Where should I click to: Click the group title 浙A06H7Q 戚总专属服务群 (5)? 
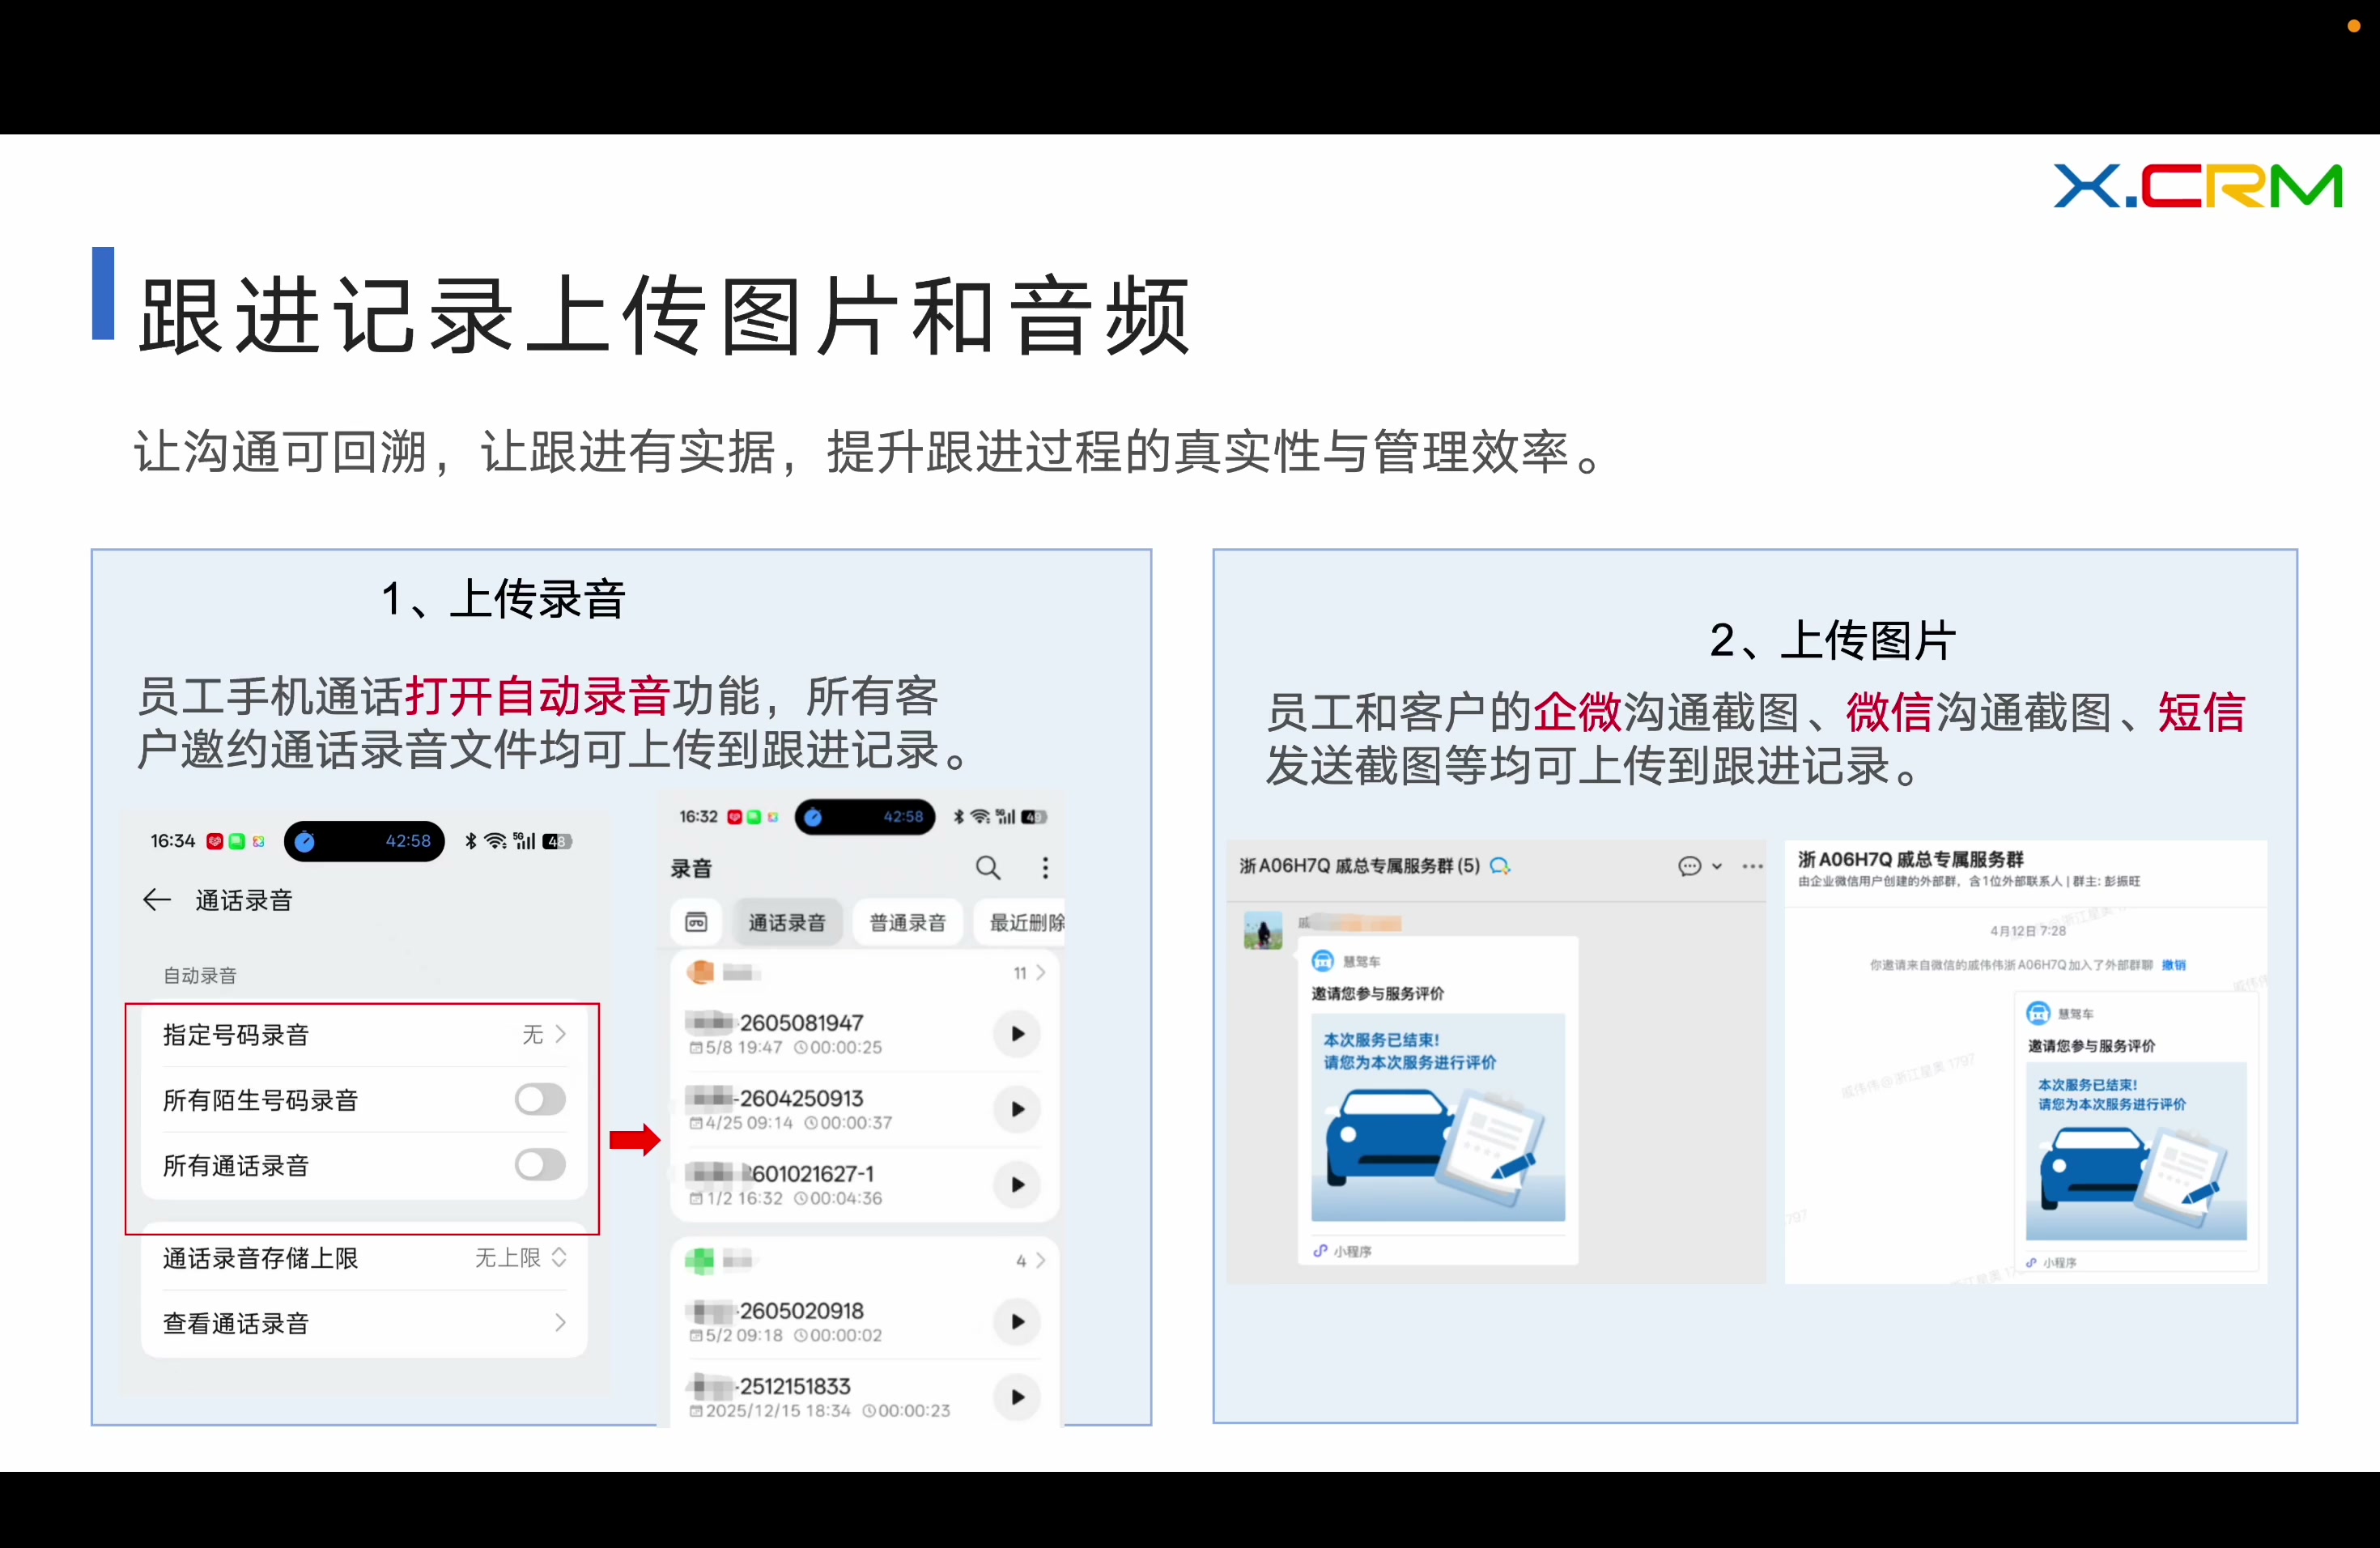point(1359,866)
